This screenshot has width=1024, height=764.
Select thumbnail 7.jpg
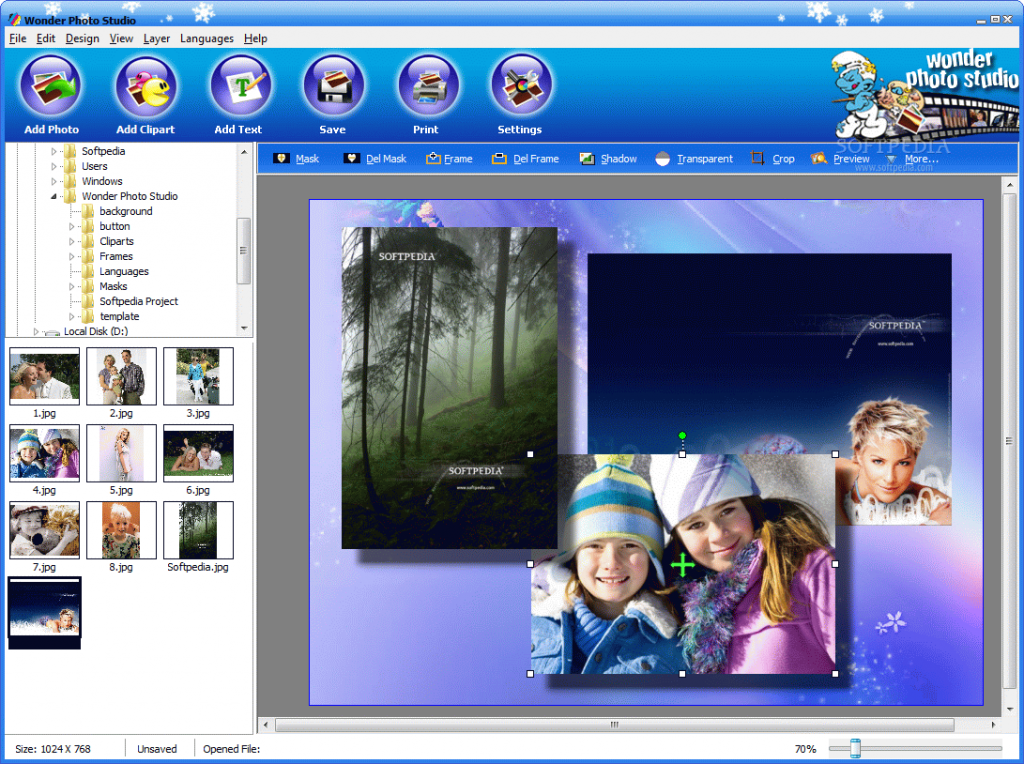[44, 530]
